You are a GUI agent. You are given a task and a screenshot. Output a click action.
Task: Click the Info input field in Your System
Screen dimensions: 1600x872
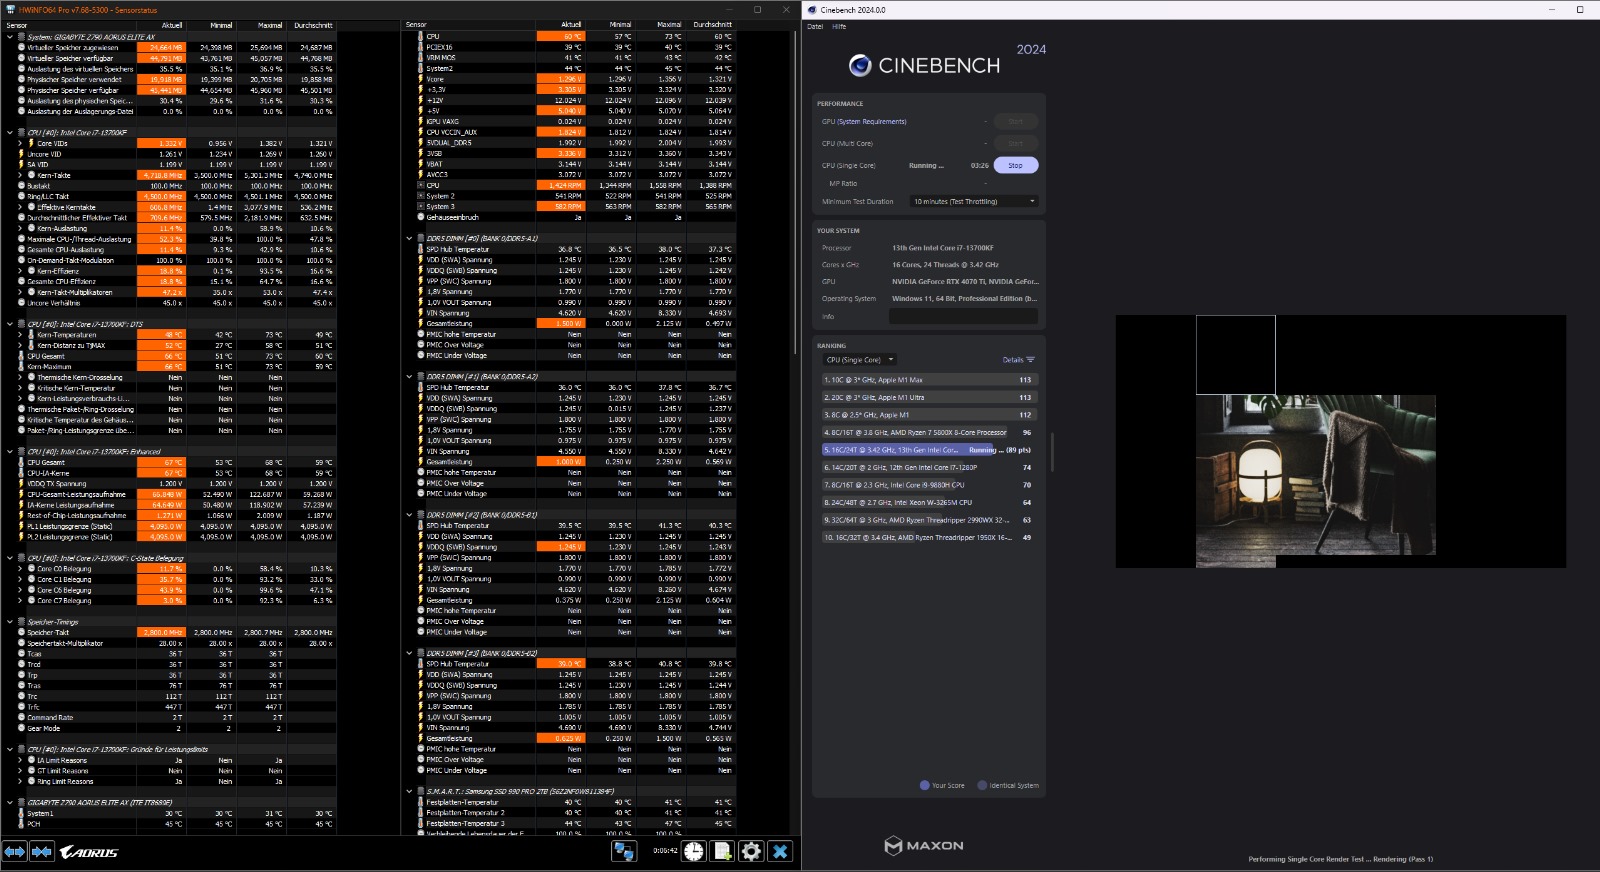(963, 316)
